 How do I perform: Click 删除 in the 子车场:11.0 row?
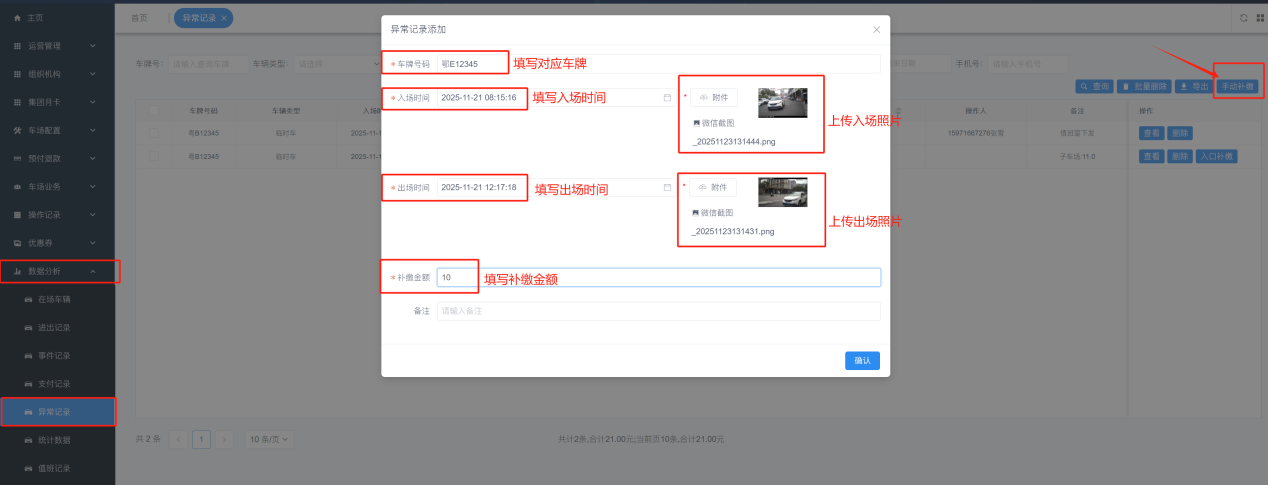click(1180, 156)
